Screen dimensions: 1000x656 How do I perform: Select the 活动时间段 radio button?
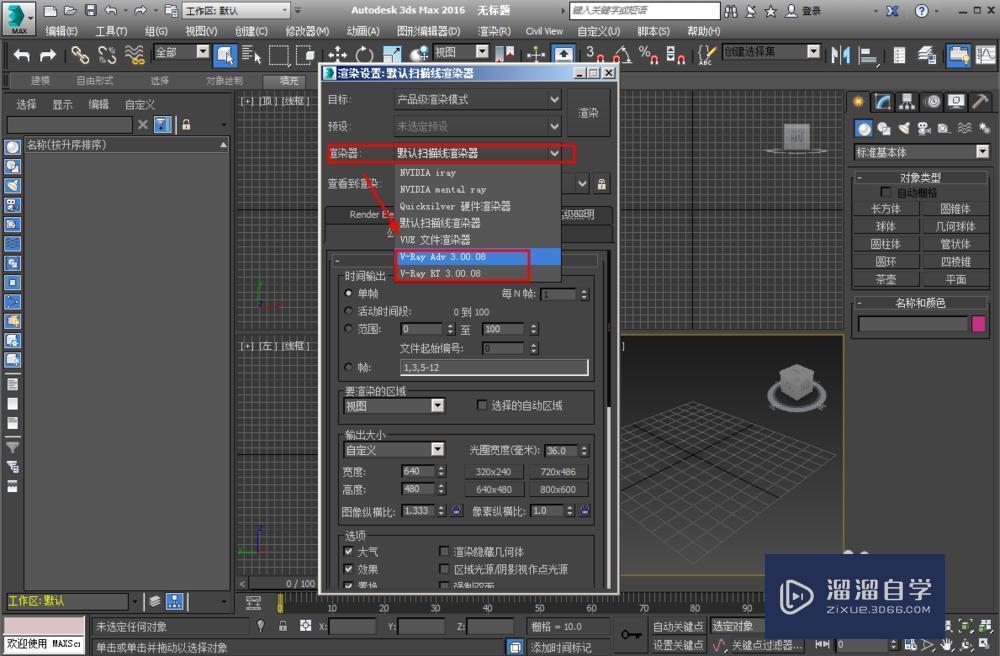(x=349, y=311)
